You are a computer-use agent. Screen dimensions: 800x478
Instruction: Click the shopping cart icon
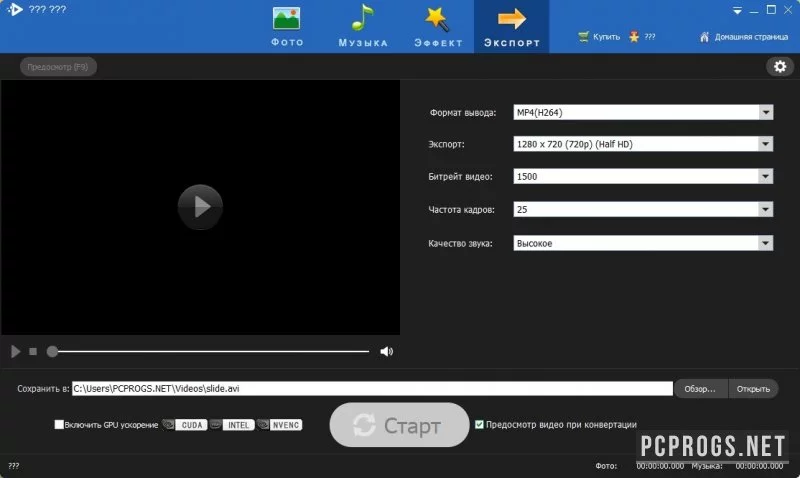[x=583, y=37]
